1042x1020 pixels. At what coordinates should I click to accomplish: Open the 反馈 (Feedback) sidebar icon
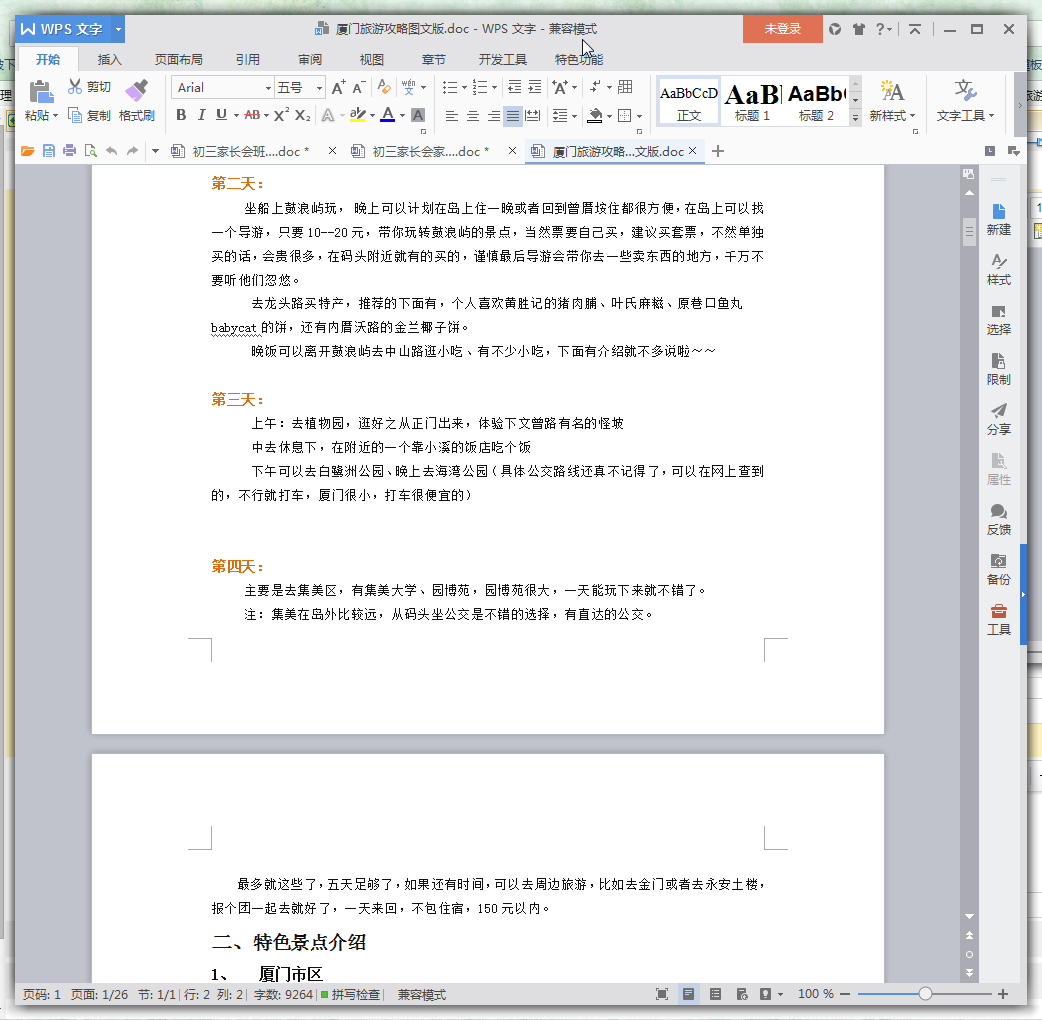tap(998, 520)
